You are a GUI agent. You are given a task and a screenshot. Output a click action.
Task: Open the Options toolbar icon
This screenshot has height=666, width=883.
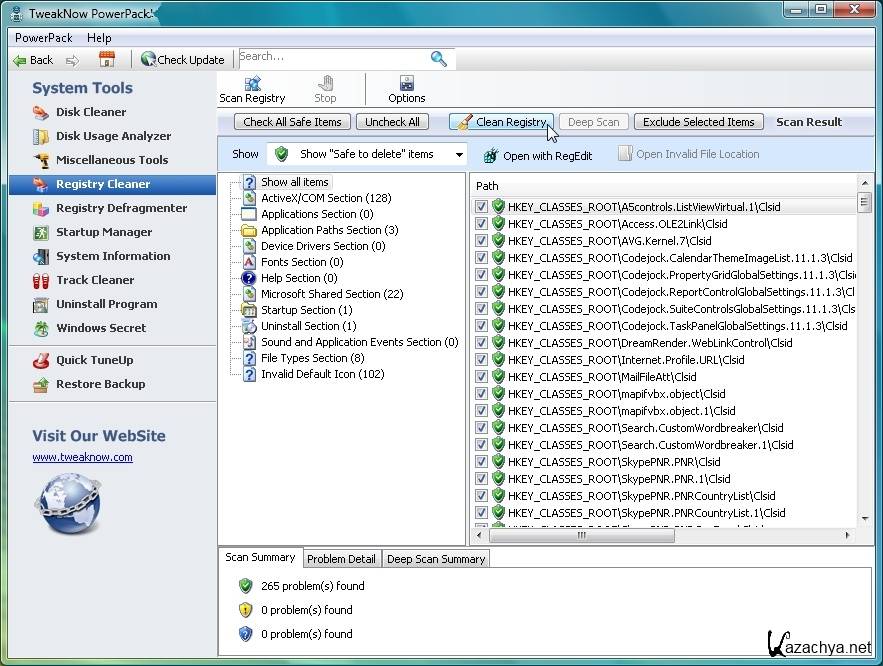click(x=406, y=88)
